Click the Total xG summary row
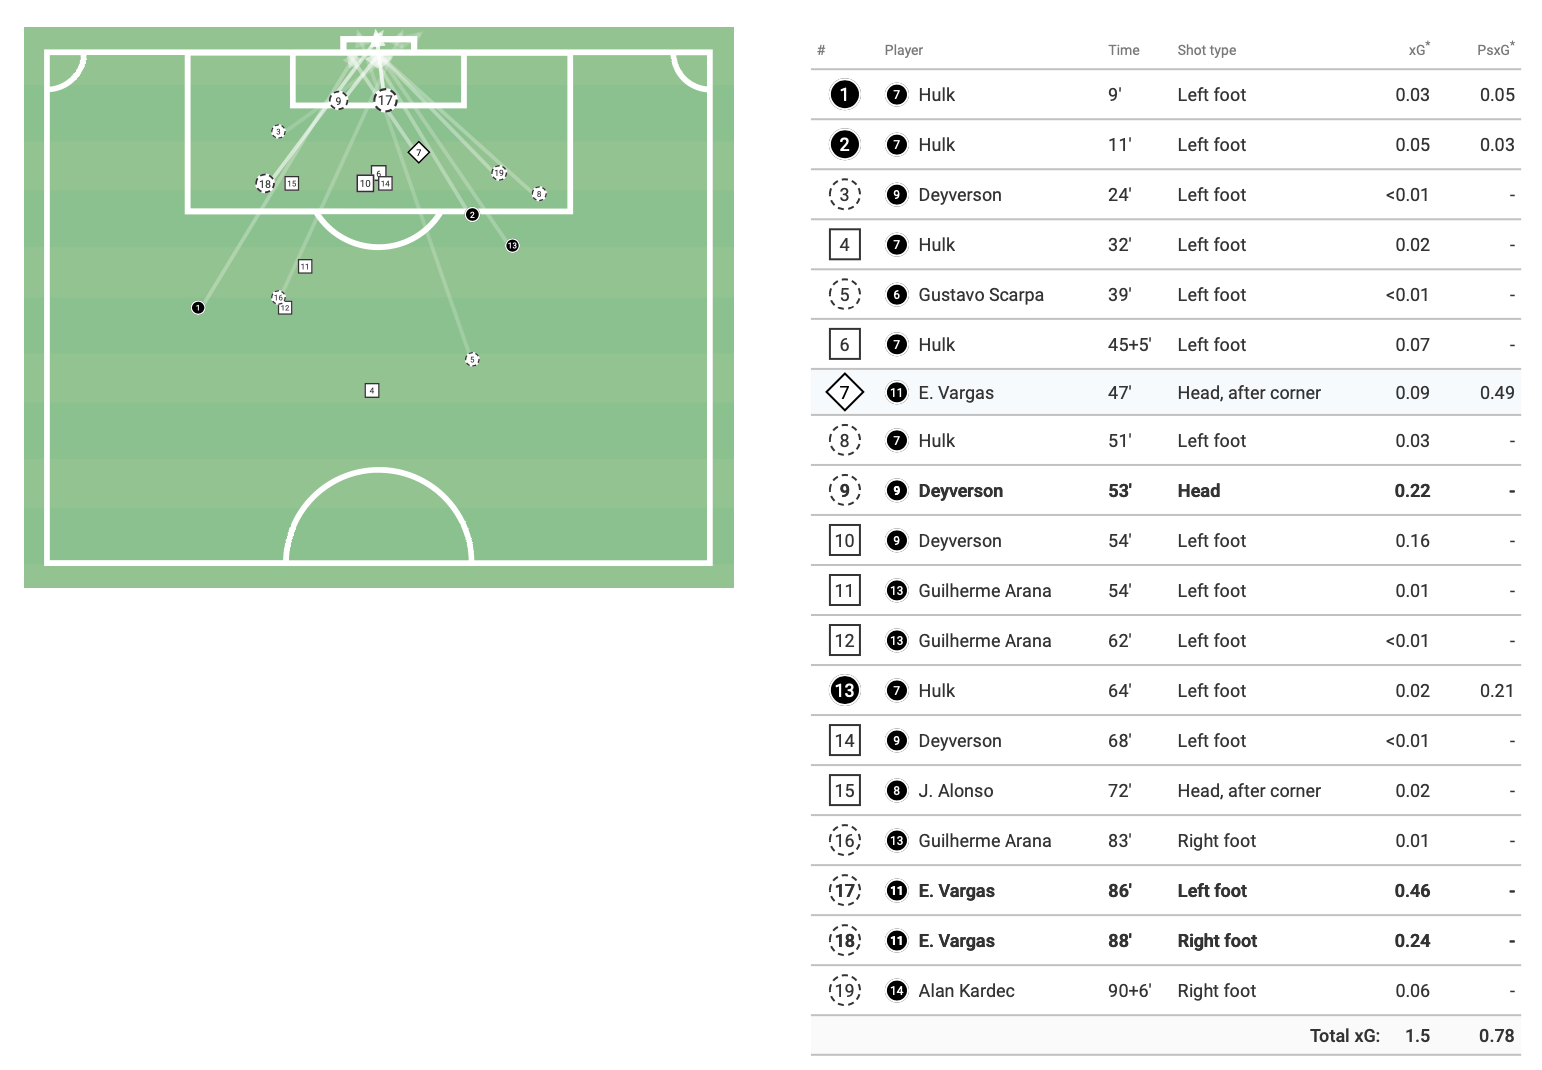The image size is (1542, 1070). (x=1166, y=1036)
